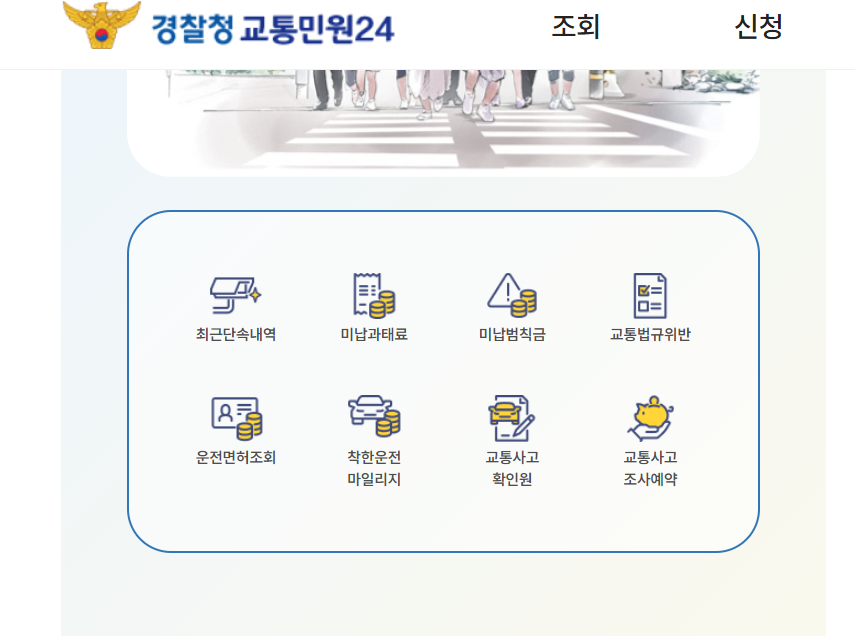The height and width of the screenshot is (636, 855).
Task: Click the 착한운전 마일리지 text label
Action: pos(374,468)
